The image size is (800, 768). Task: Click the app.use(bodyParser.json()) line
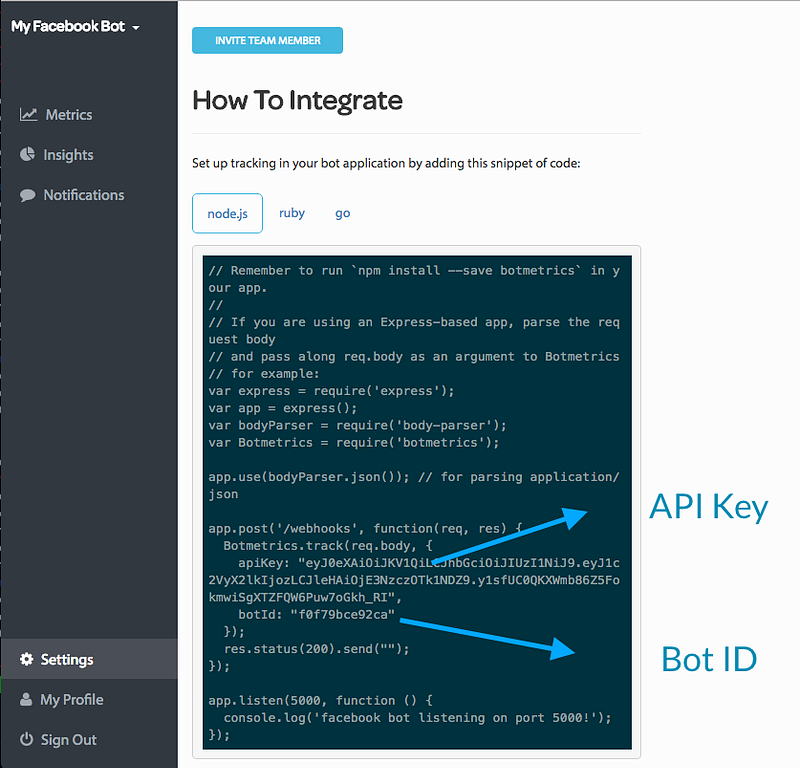click(414, 477)
